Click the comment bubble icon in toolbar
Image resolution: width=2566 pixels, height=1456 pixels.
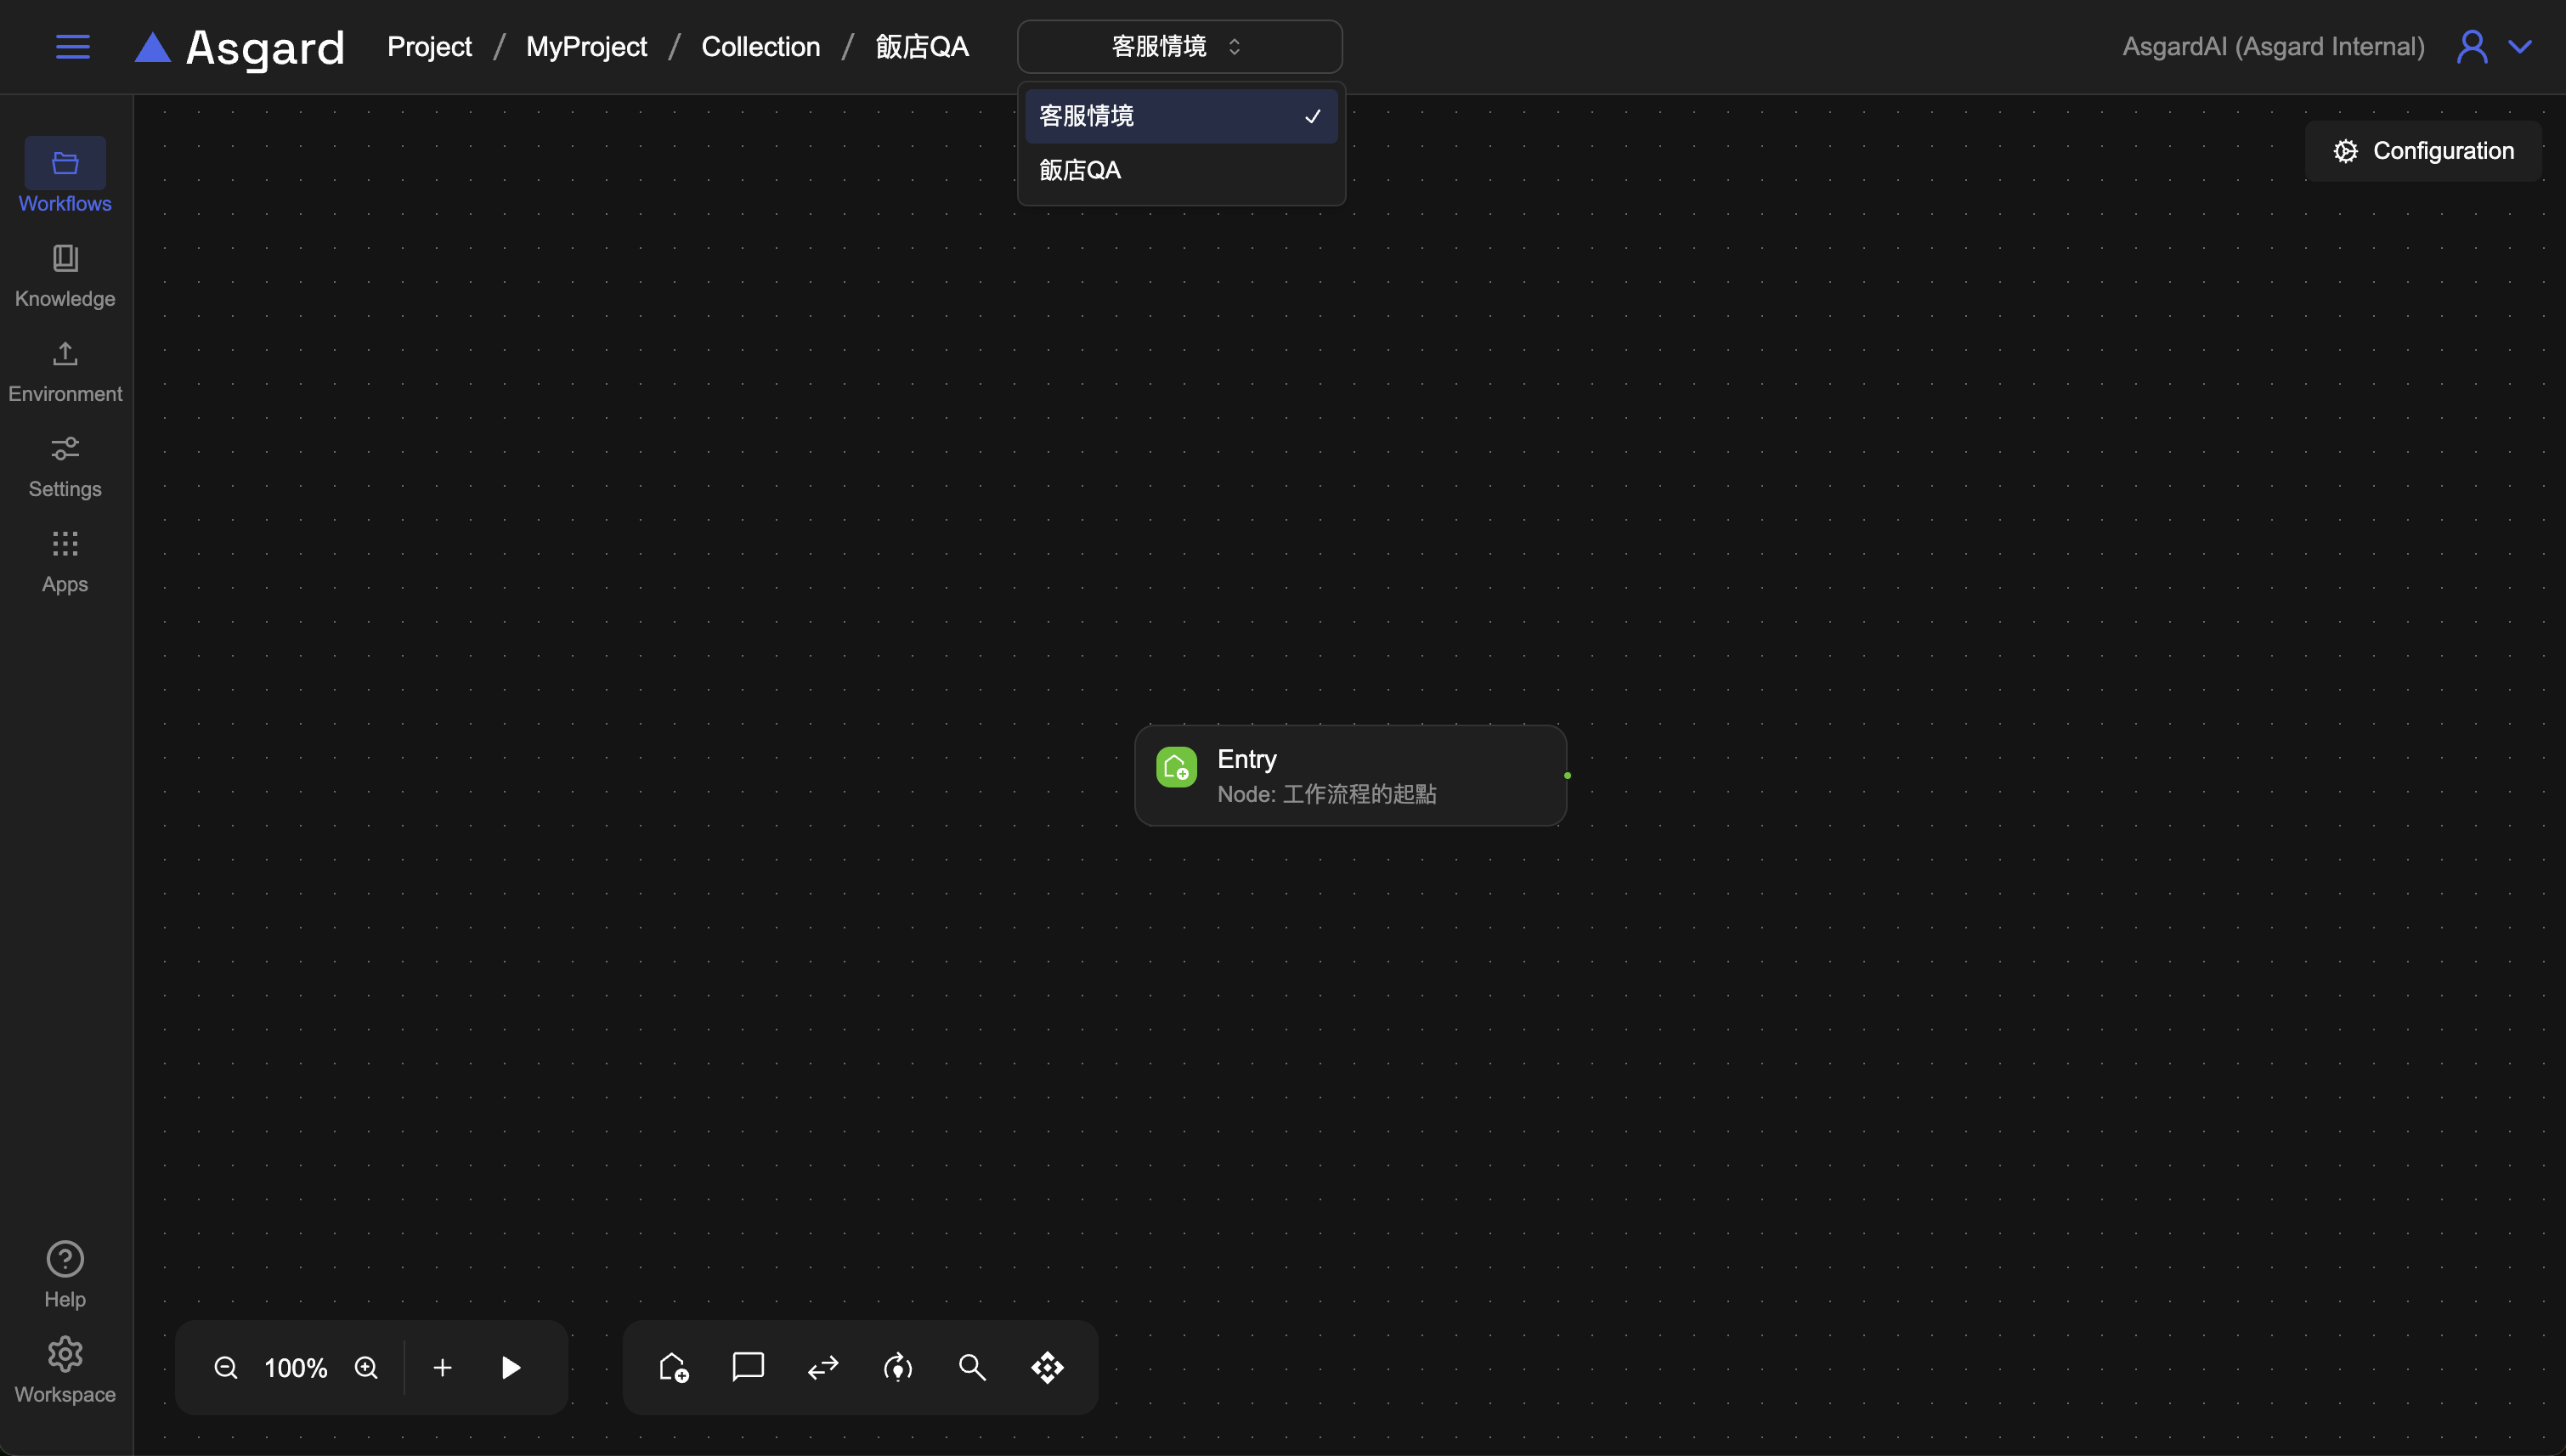pyautogui.click(x=748, y=1366)
